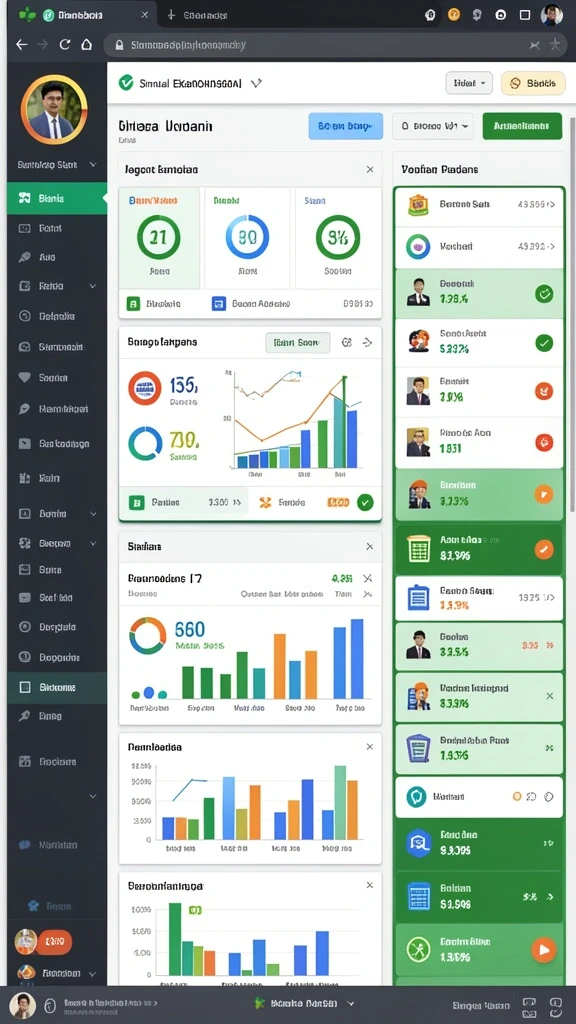Expand the chevron at the sidebar's very bottom
The height and width of the screenshot is (1024, 576).
93,974
